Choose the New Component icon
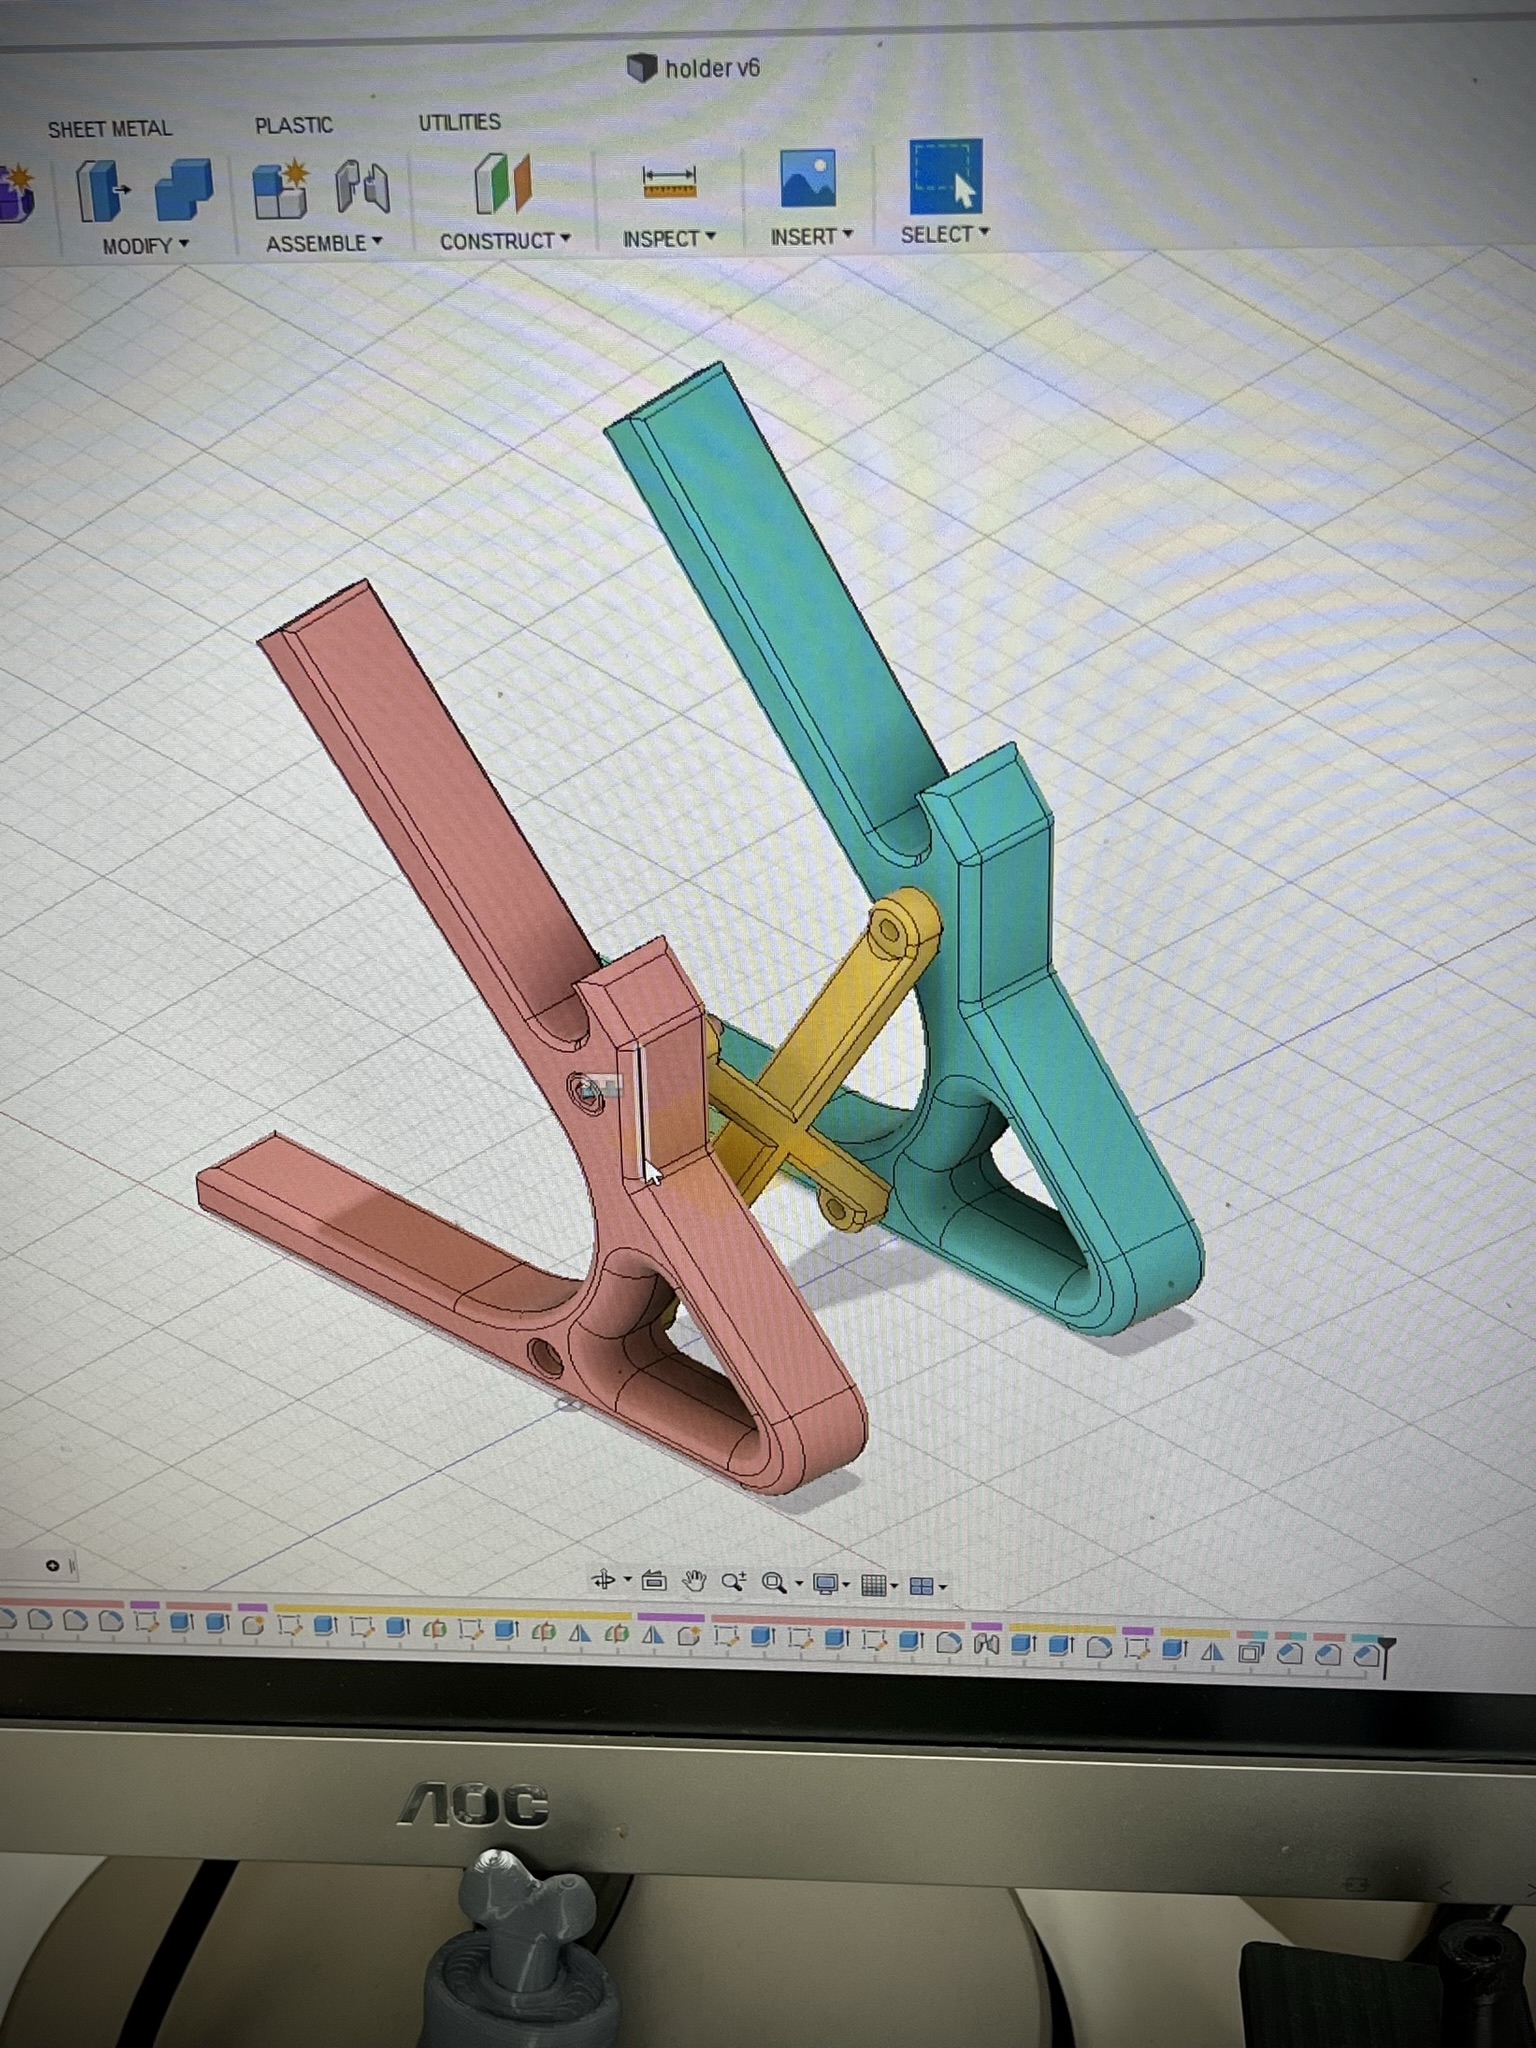 pyautogui.click(x=279, y=187)
